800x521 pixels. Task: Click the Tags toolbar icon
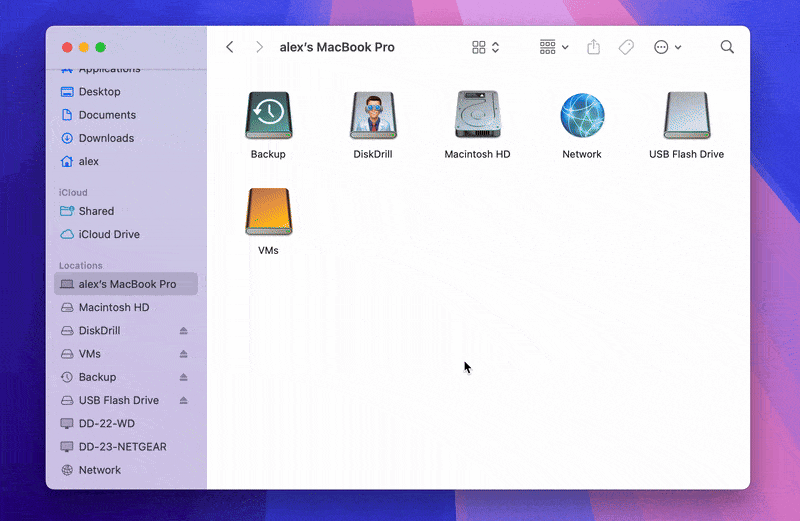click(626, 47)
